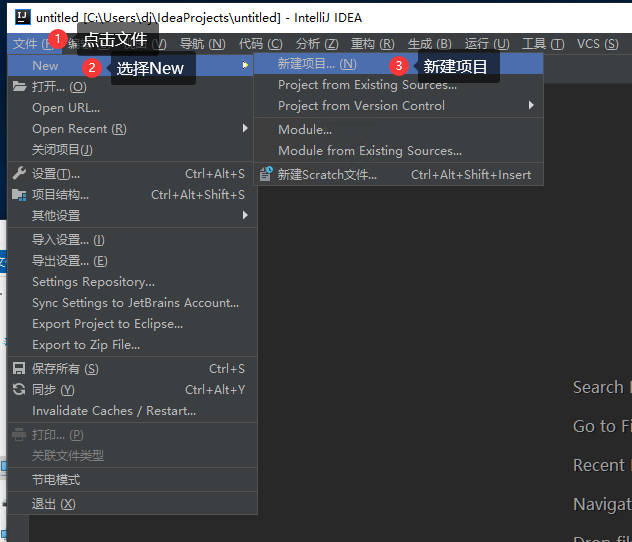Click the wrench icon beside 设置
Screen dimensions: 632x542
tap(19, 173)
